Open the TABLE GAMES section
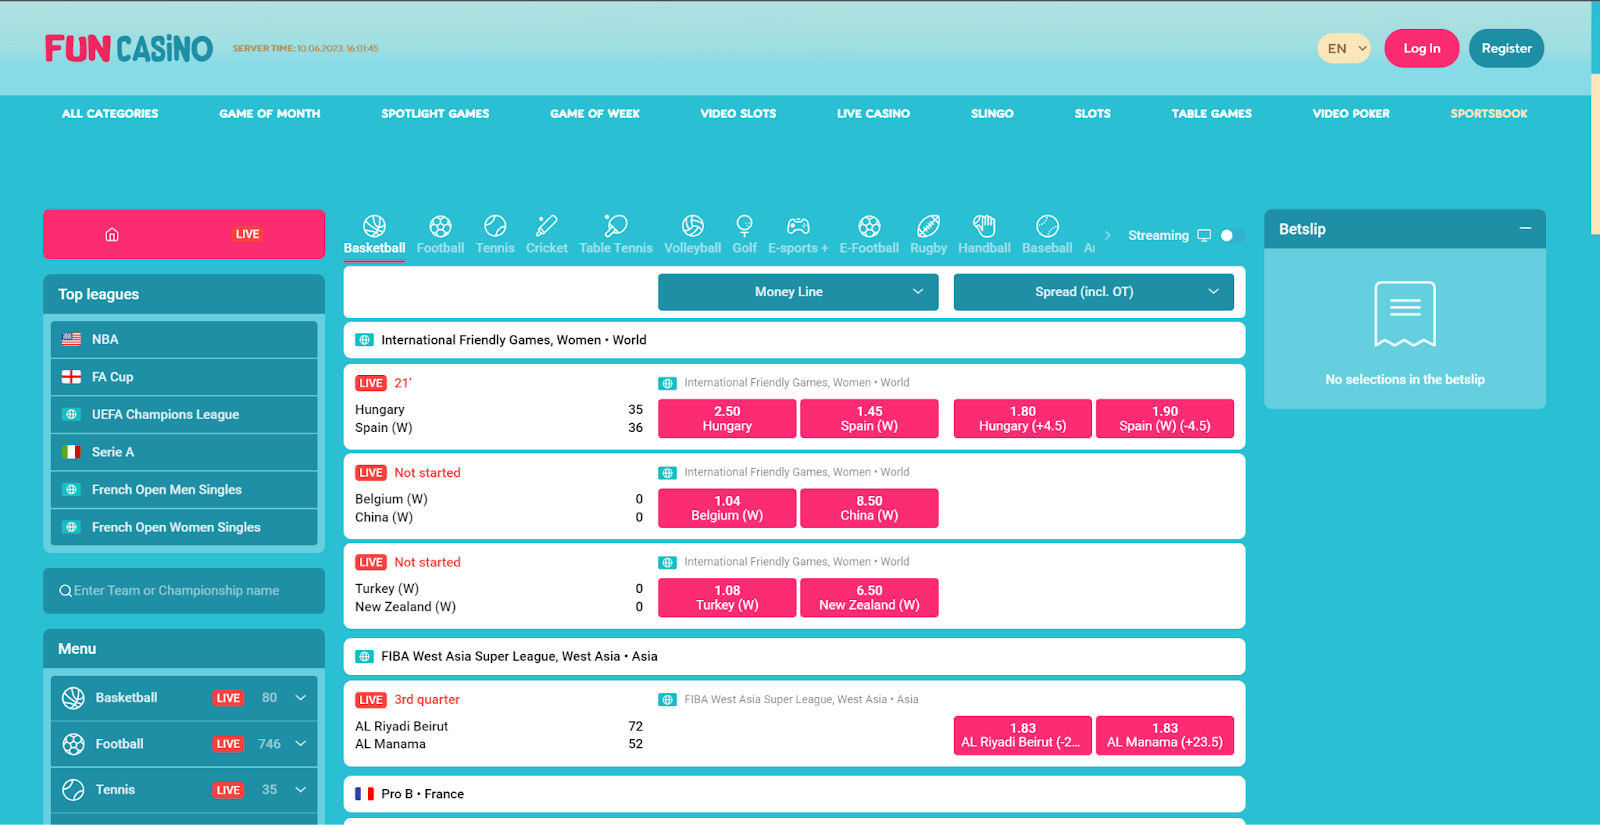1600x825 pixels. click(x=1211, y=114)
